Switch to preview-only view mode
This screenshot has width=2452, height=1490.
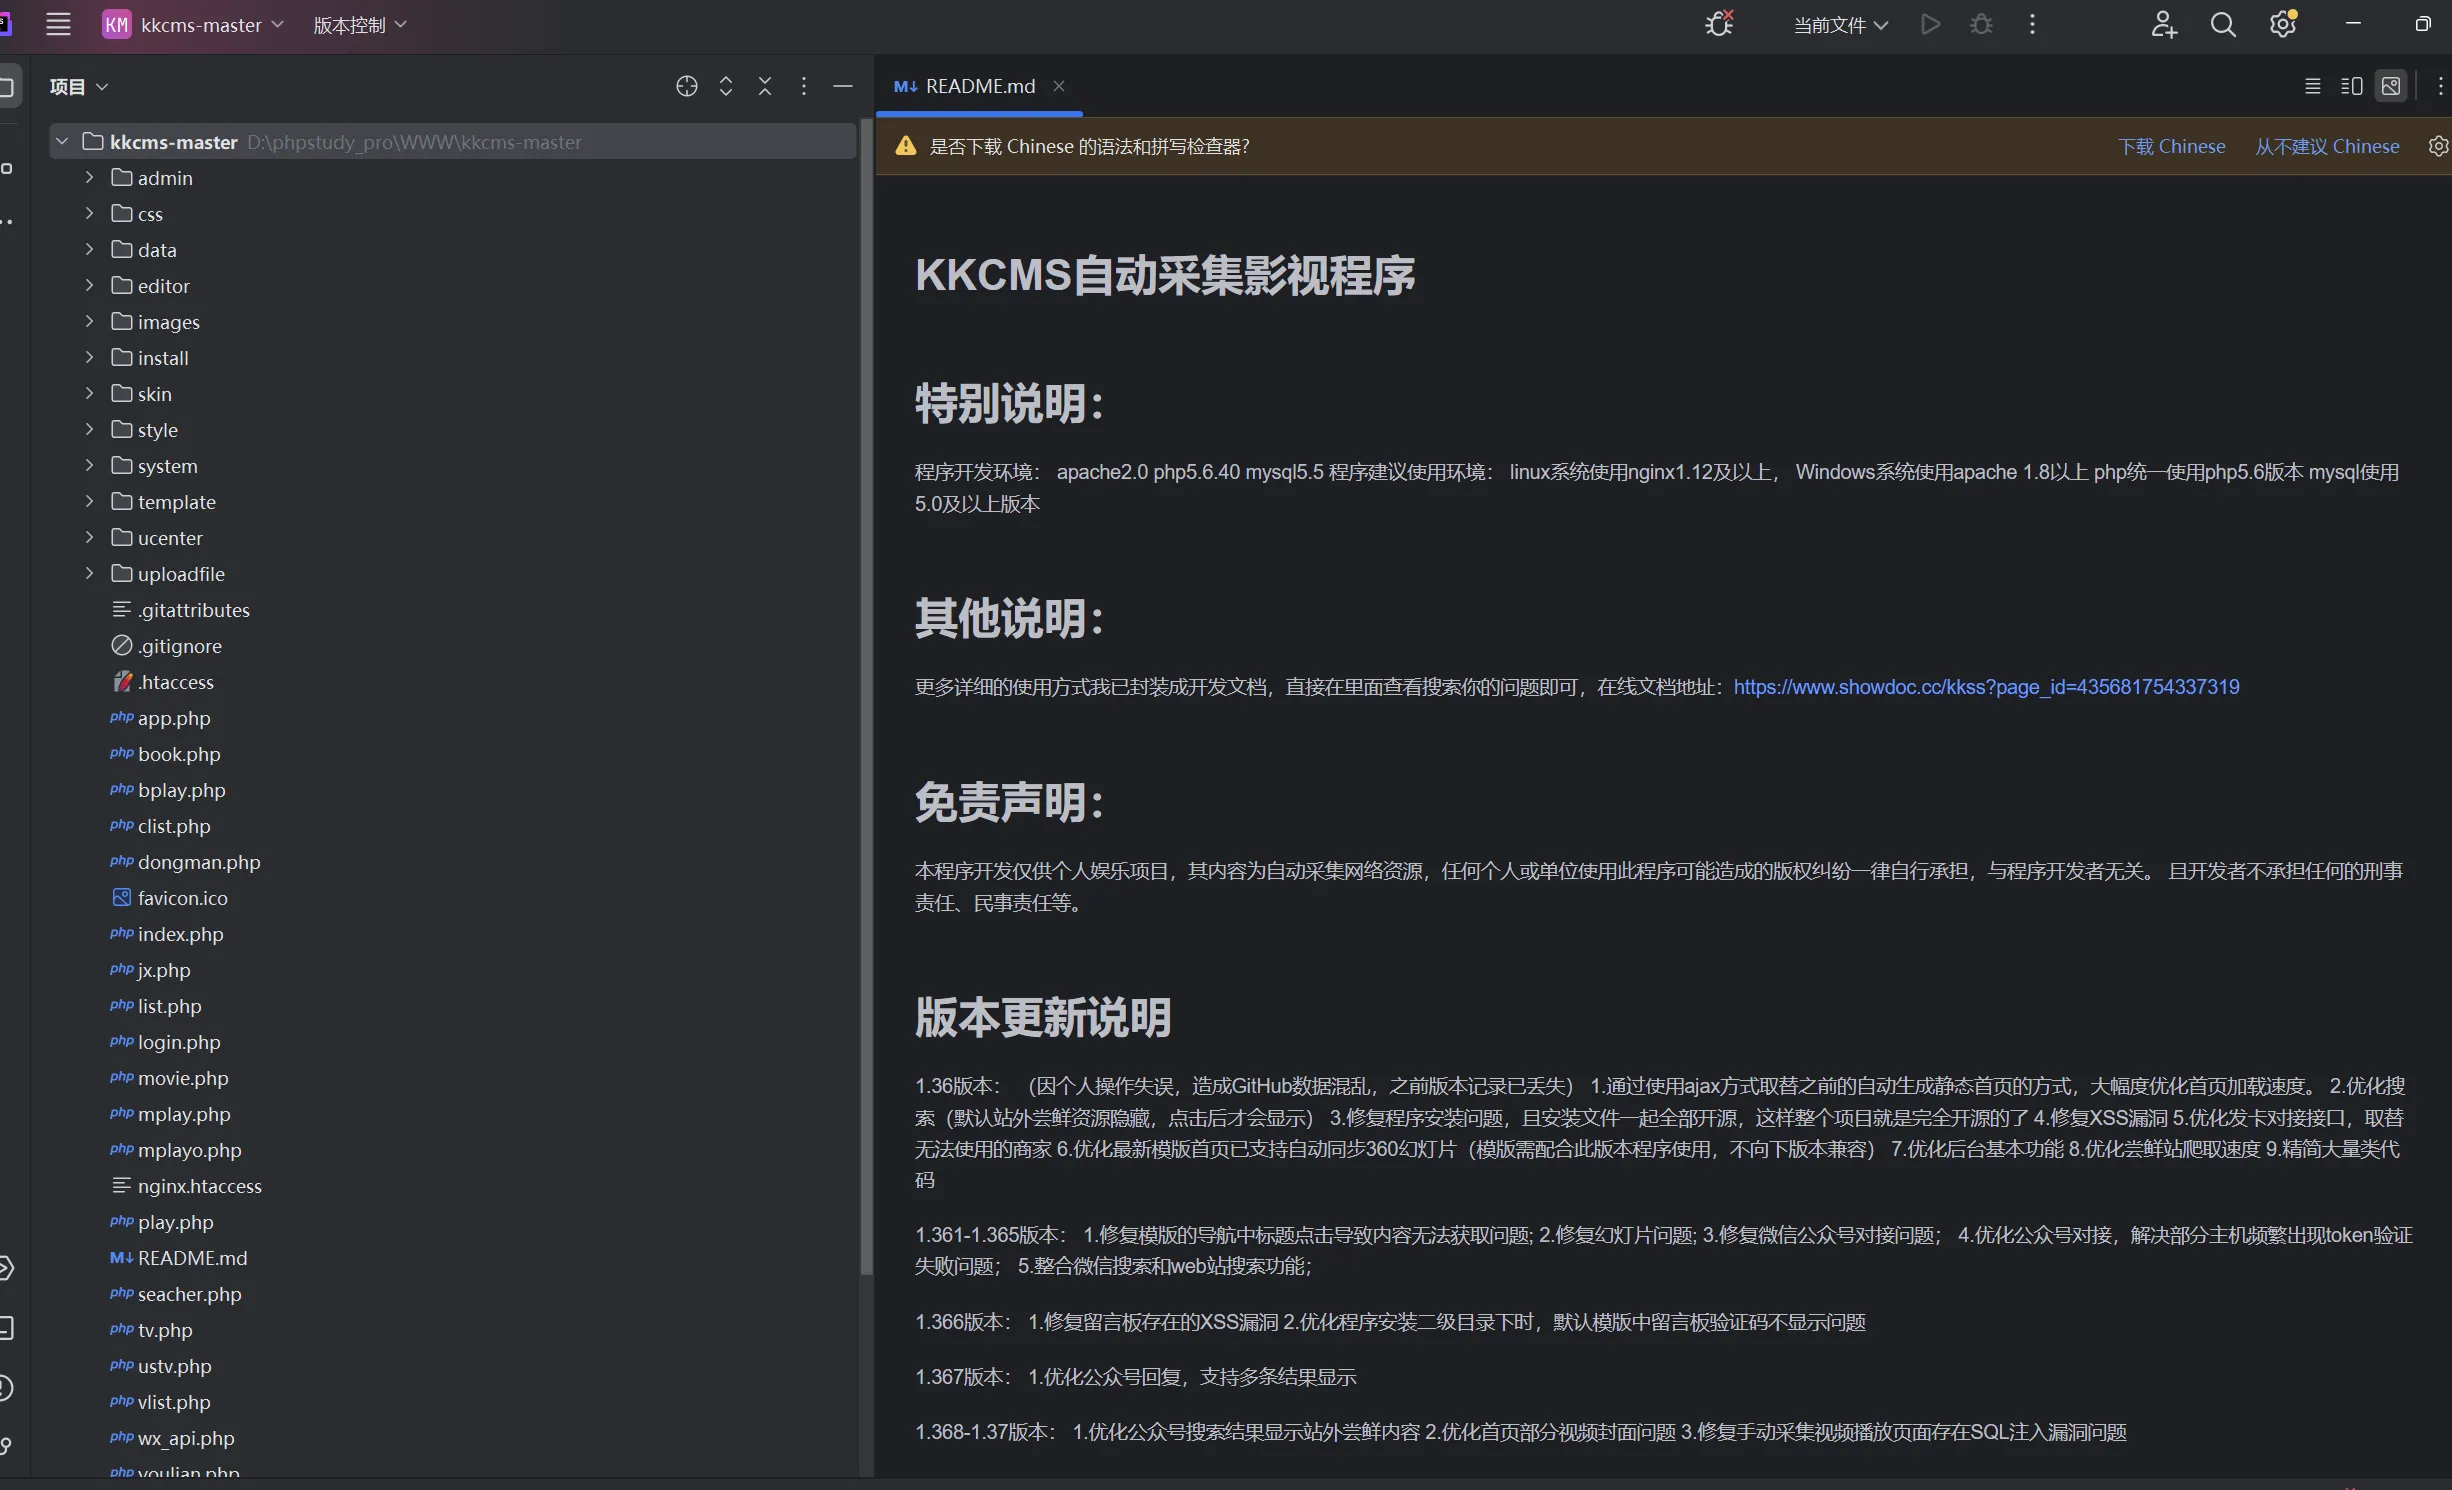point(2391,87)
